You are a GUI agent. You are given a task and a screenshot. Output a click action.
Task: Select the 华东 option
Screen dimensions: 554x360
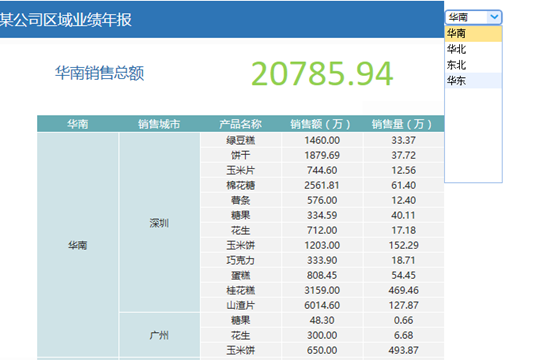click(x=473, y=81)
